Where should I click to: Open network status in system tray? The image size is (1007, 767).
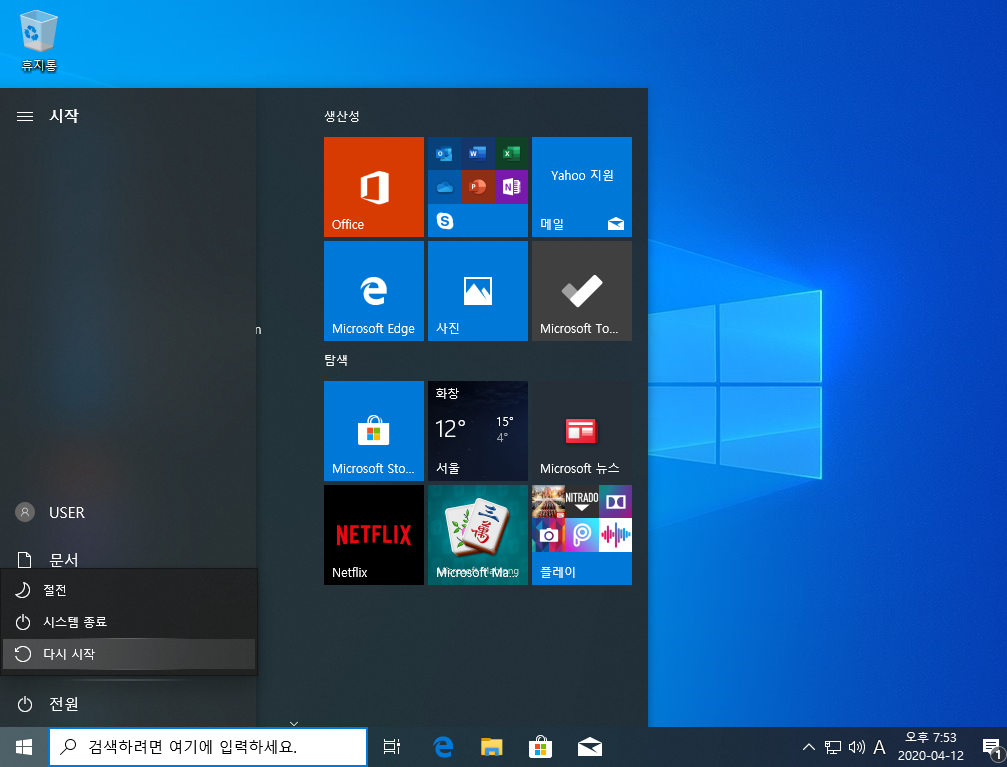(x=833, y=747)
